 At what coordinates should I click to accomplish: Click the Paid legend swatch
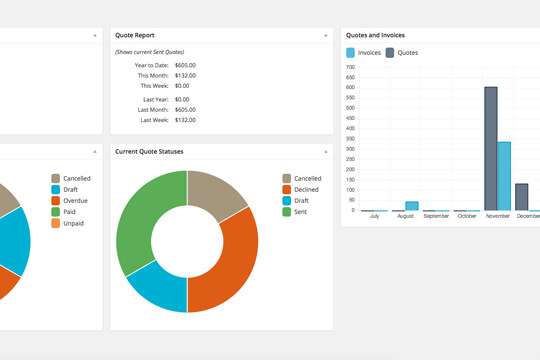click(x=55, y=212)
